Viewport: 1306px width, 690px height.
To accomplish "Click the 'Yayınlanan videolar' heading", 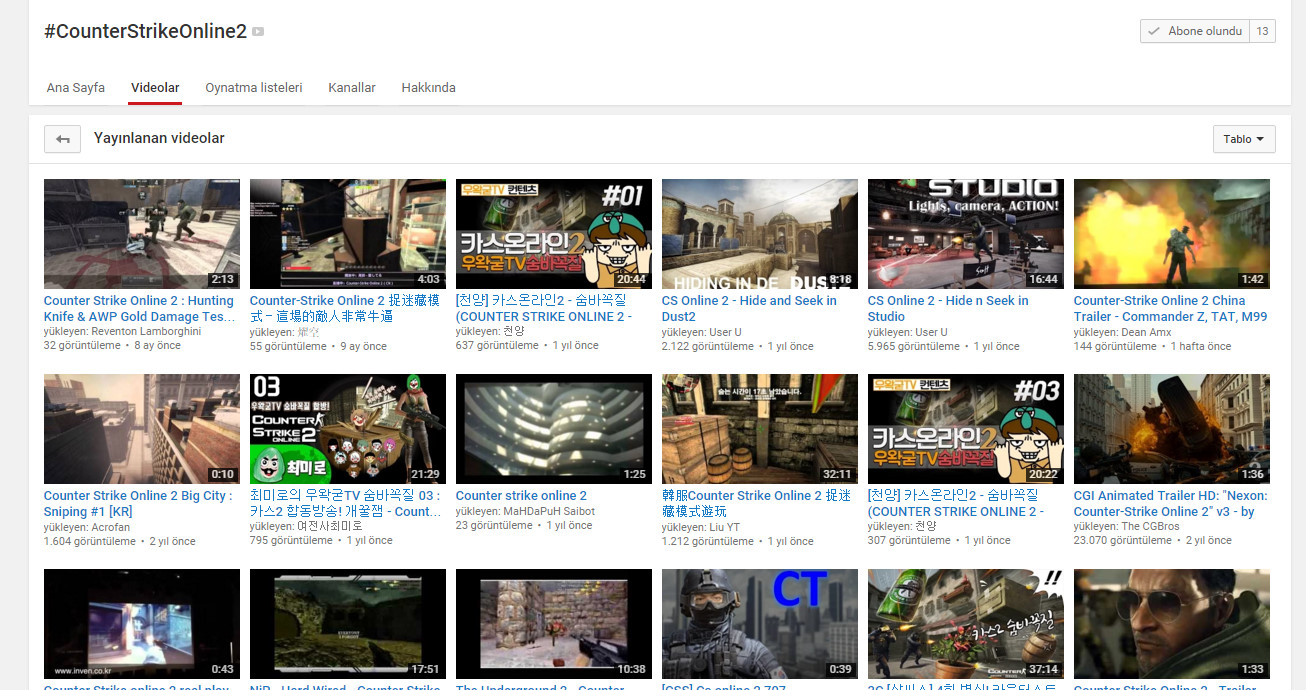I will click(x=159, y=138).
